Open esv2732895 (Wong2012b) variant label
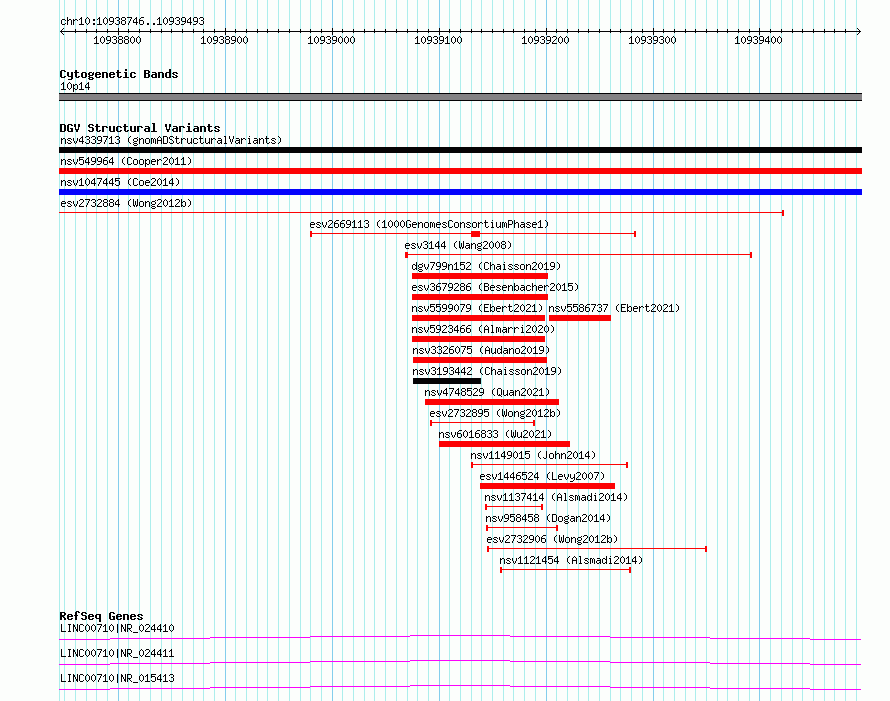This screenshot has height=701, width=890. [x=495, y=413]
